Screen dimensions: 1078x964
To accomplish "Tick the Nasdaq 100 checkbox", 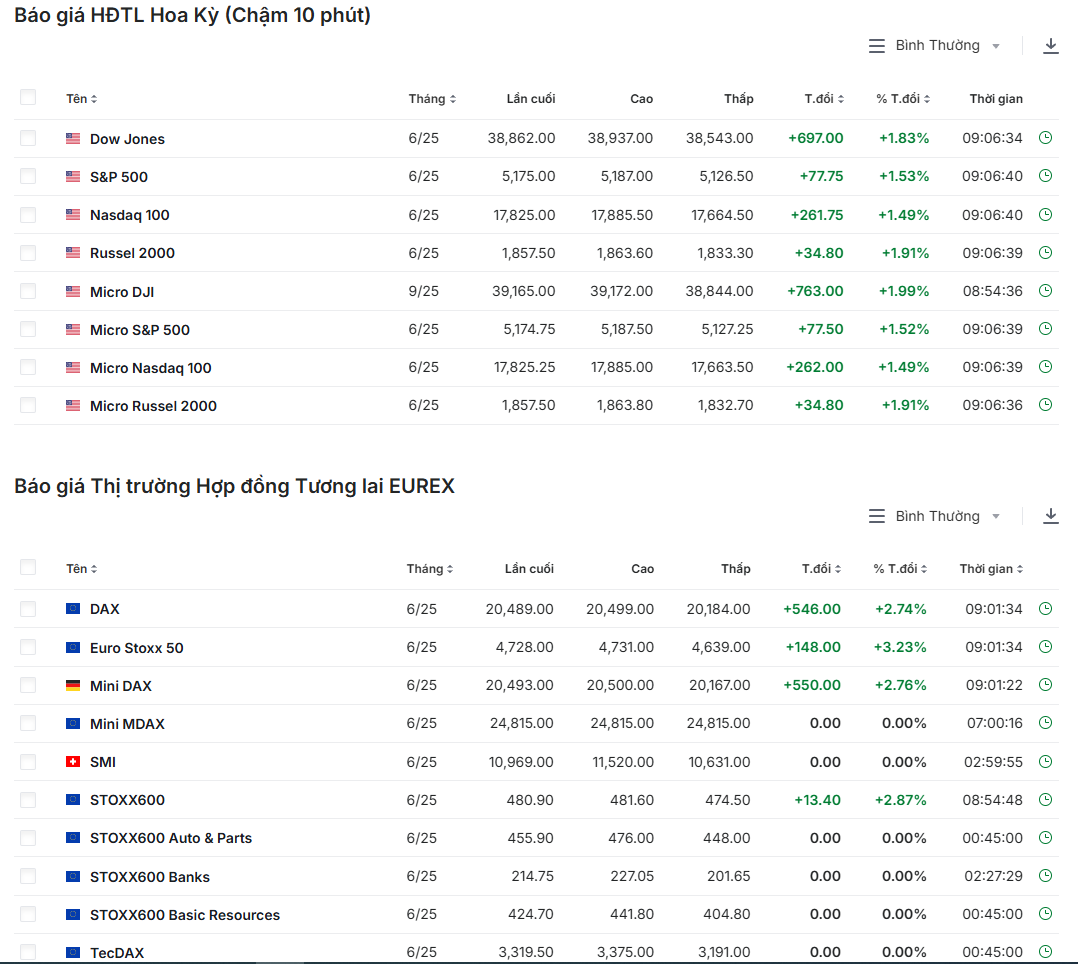I will (28, 215).
